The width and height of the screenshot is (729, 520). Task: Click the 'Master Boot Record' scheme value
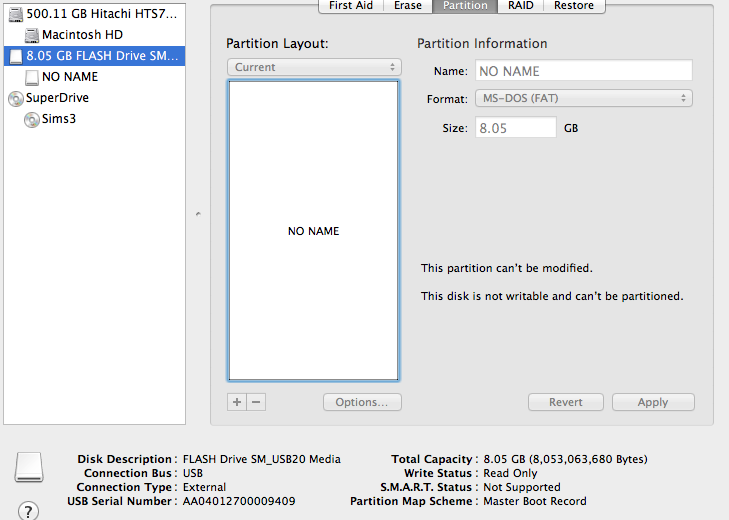[535, 501]
